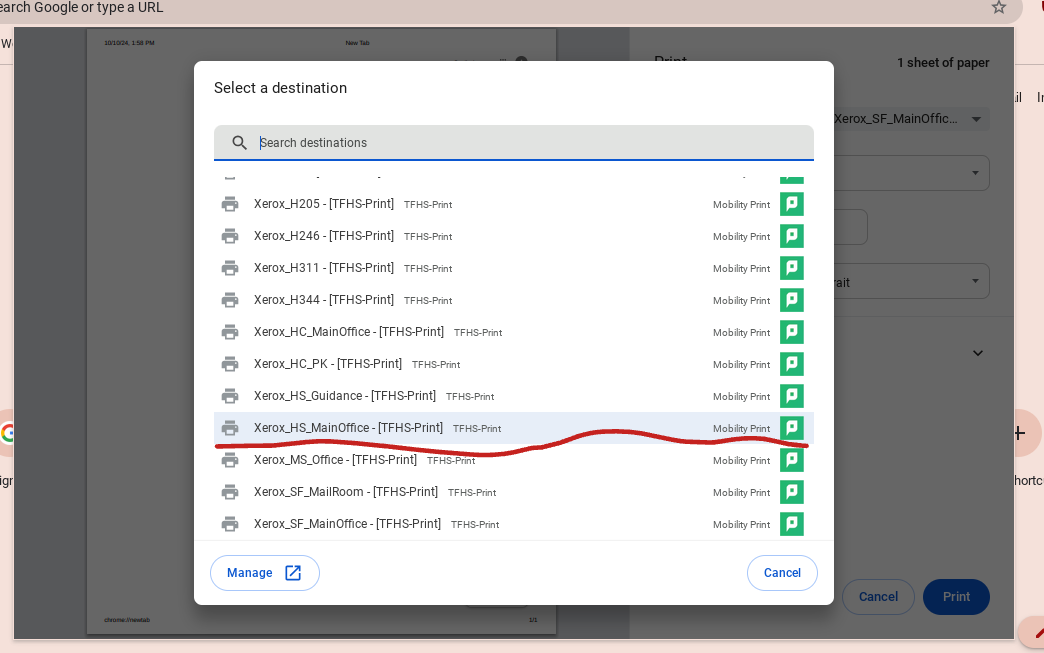Click Mobility Print green icon for Xerox_H311
Screen dimensions: 1044x653
792,268
